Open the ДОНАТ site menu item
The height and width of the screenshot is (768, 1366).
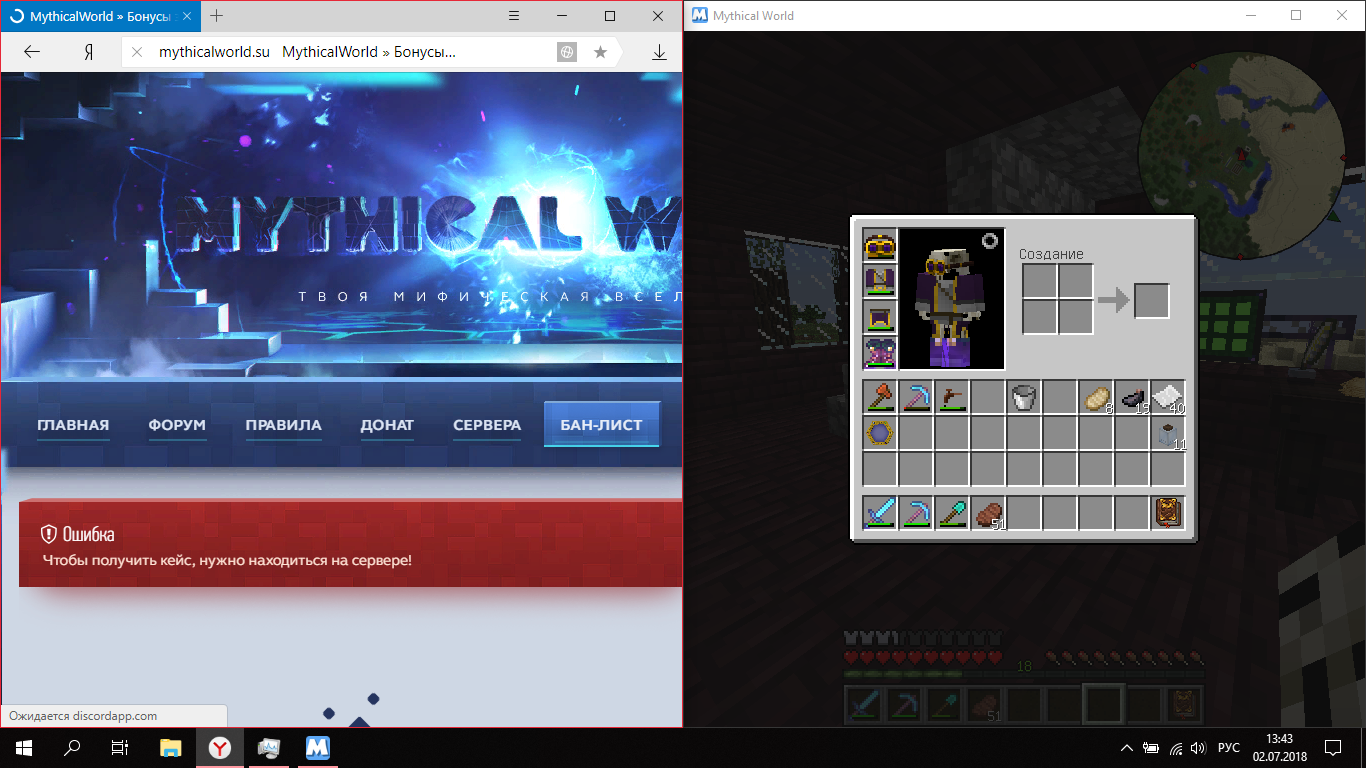pyautogui.click(x=387, y=425)
